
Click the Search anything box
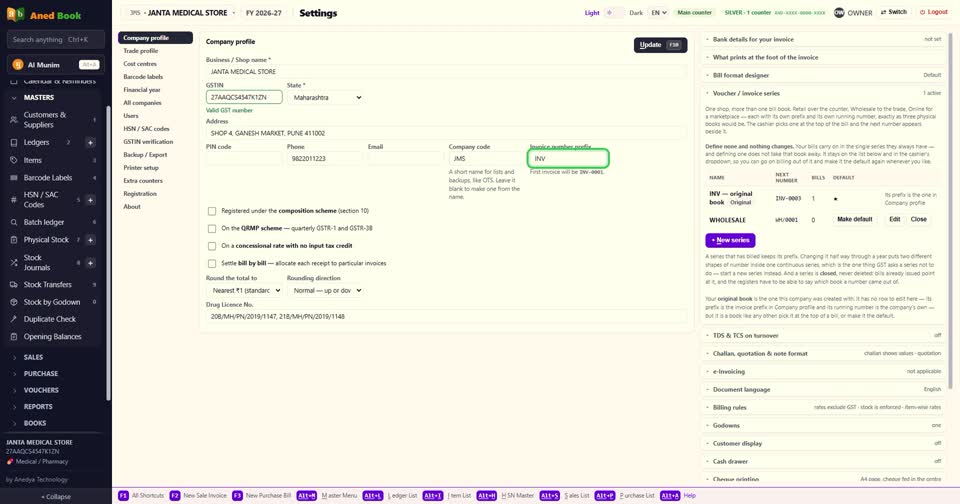click(56, 39)
